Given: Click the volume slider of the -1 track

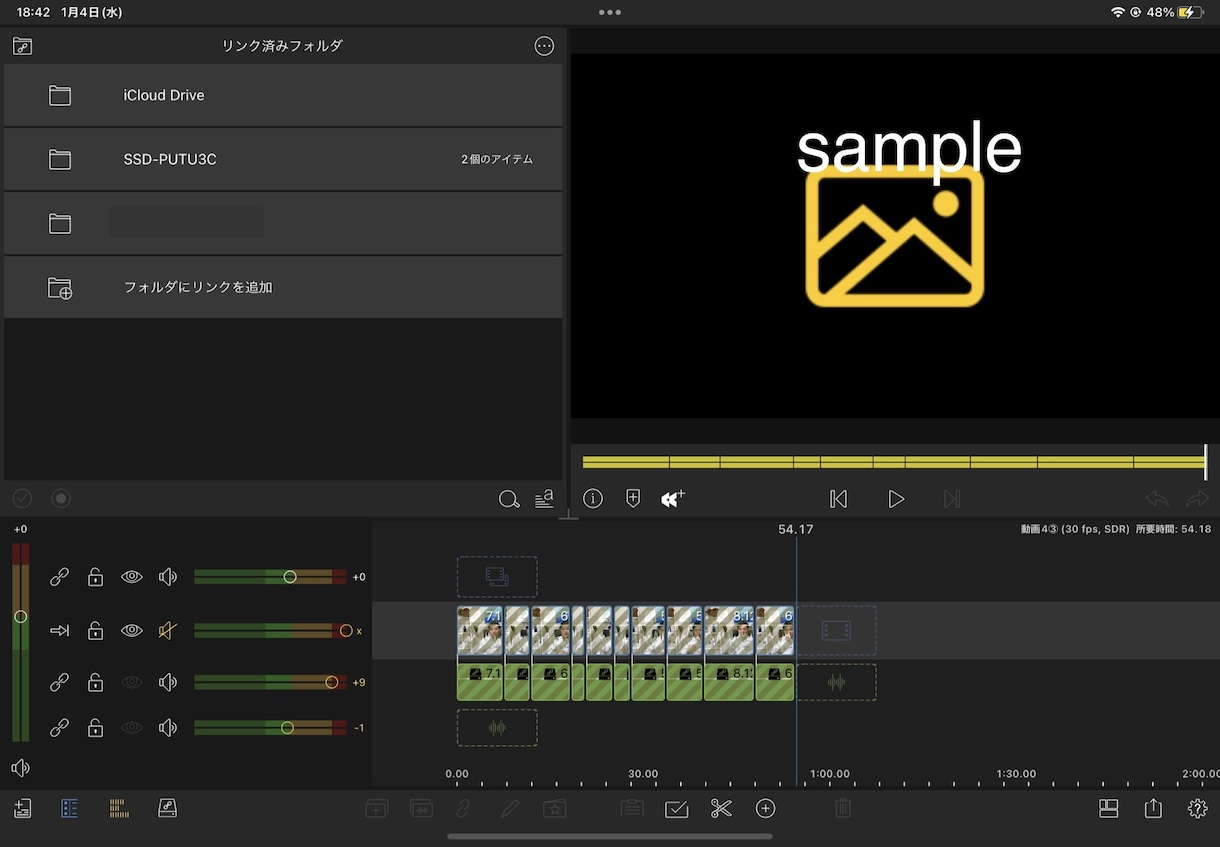Looking at the screenshot, I should pyautogui.click(x=270, y=728).
